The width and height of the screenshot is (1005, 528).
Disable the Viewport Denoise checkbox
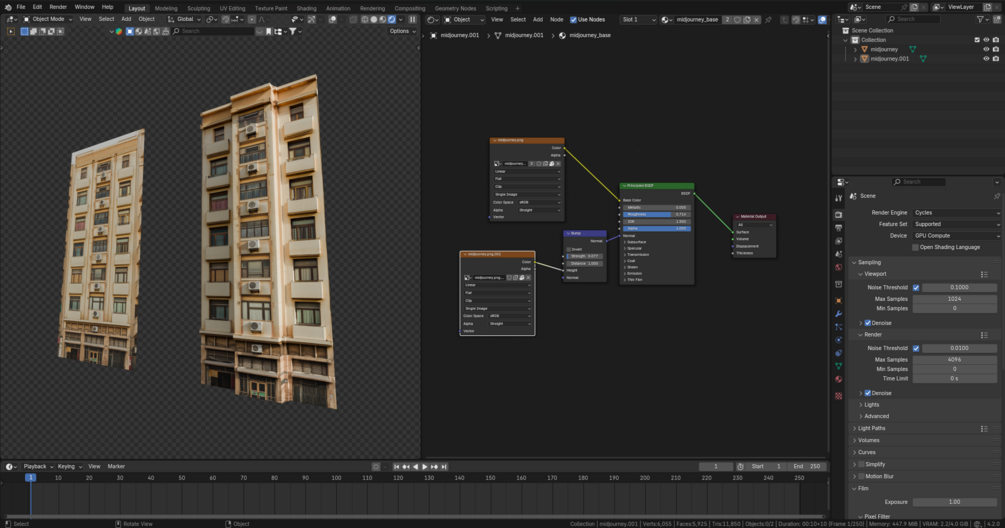click(867, 323)
